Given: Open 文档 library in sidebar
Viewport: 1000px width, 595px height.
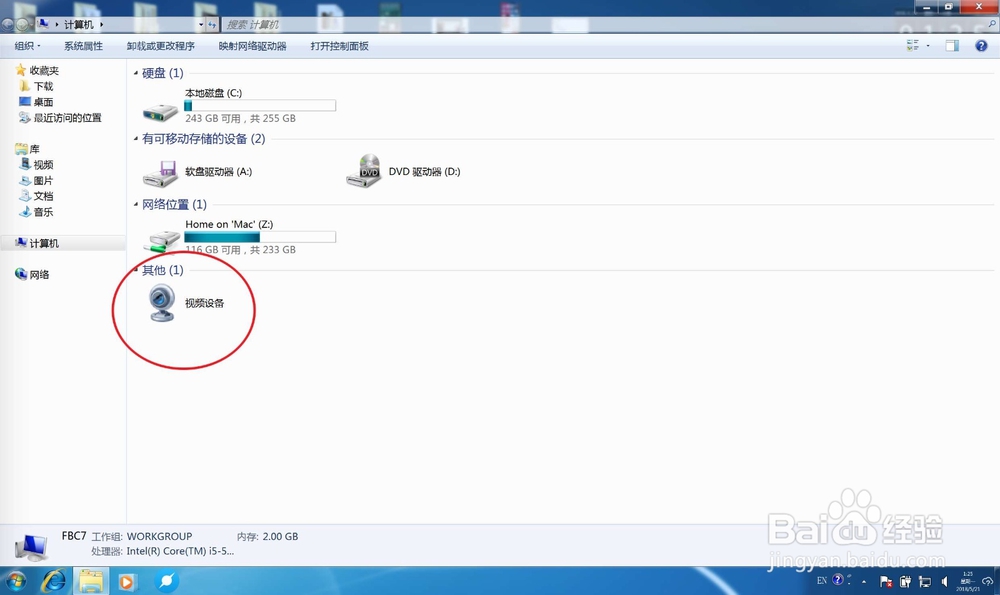Looking at the screenshot, I should [x=36, y=196].
